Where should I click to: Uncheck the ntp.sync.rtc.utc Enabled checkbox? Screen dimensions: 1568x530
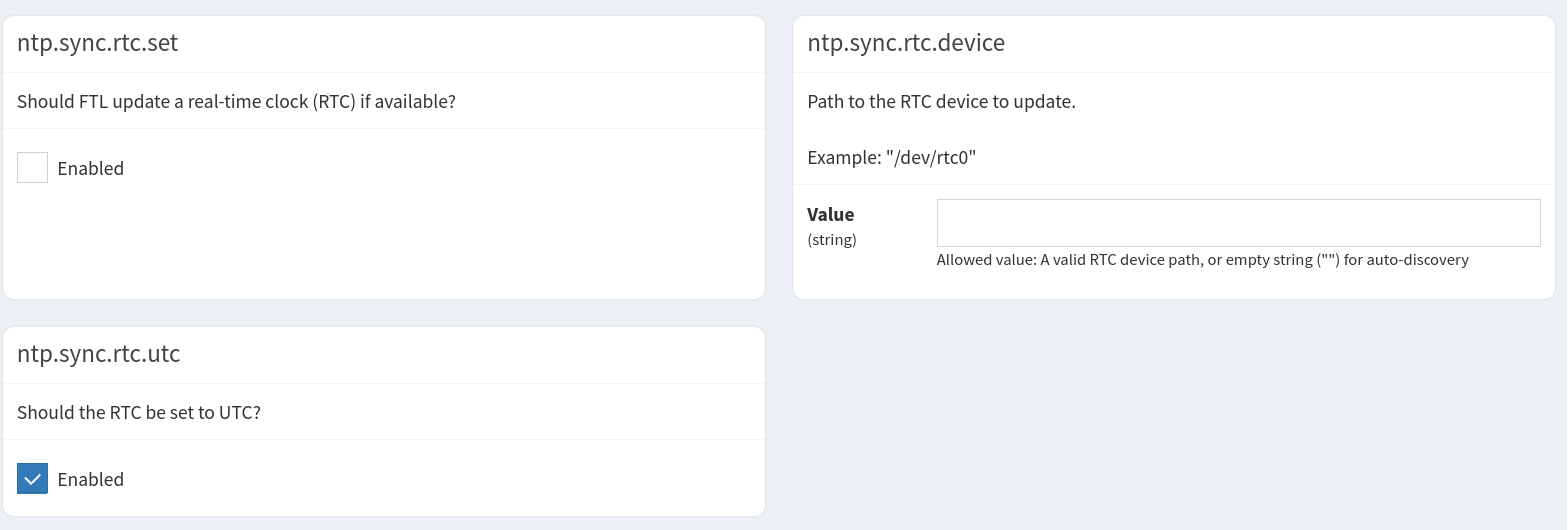click(32, 479)
